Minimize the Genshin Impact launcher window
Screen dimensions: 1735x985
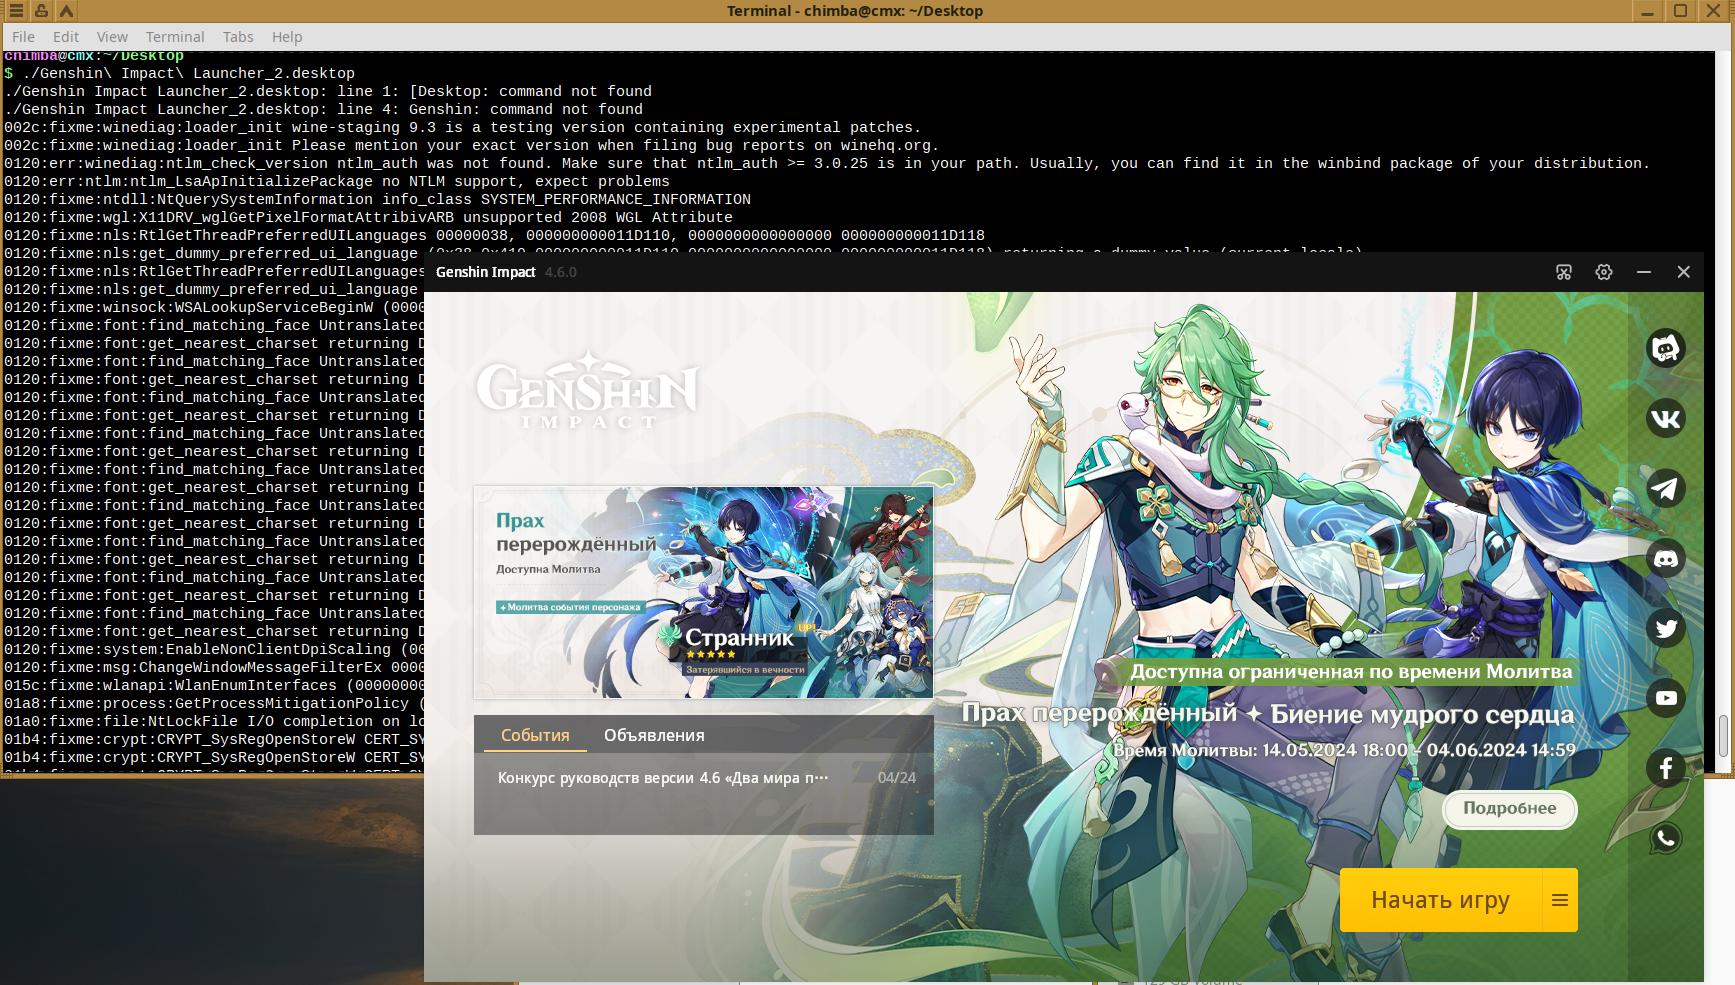[1644, 272]
